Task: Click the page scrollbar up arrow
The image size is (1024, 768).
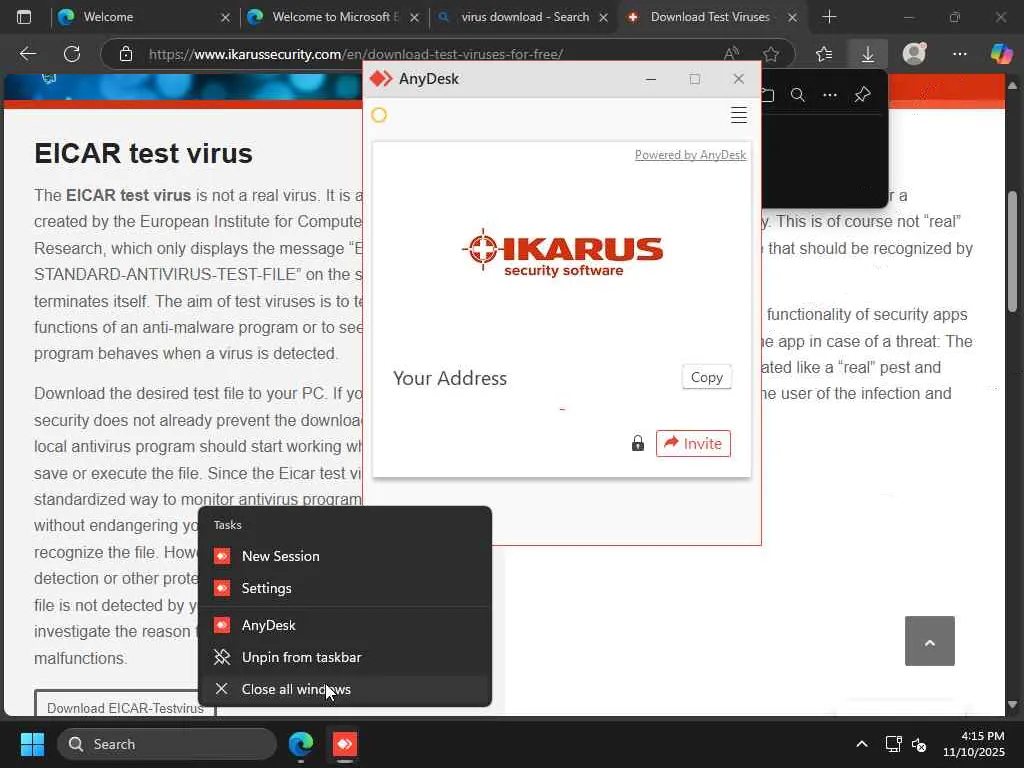Action: click(1013, 85)
